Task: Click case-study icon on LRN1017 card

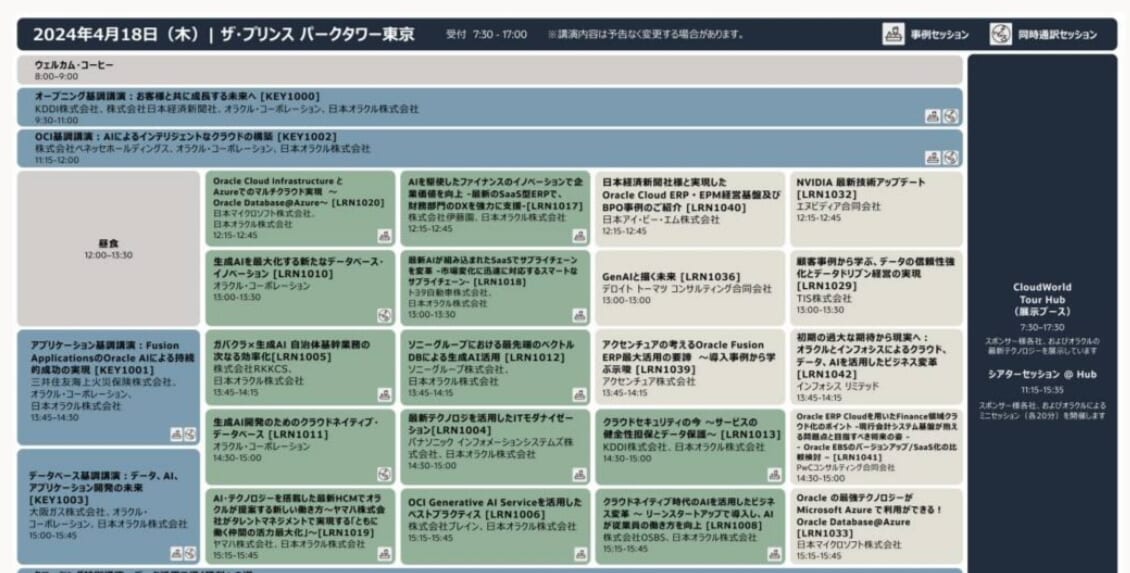Action: pyautogui.click(x=579, y=236)
